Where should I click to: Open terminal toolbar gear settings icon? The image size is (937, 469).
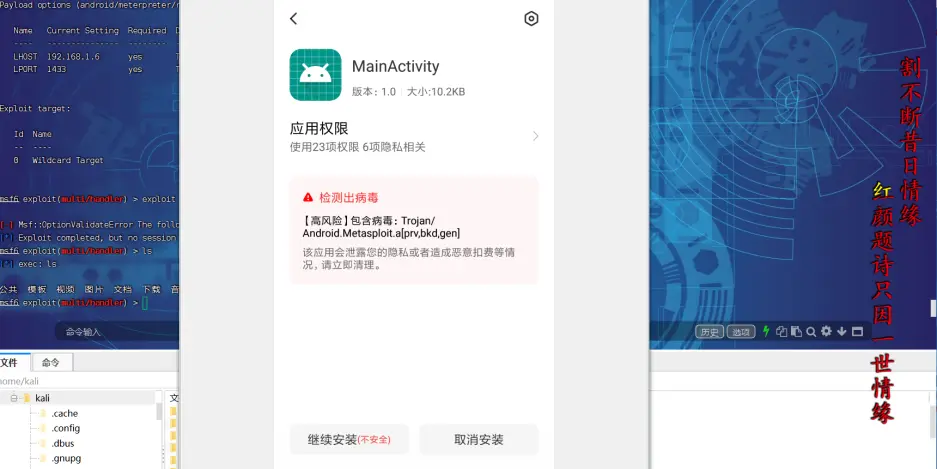(826, 331)
